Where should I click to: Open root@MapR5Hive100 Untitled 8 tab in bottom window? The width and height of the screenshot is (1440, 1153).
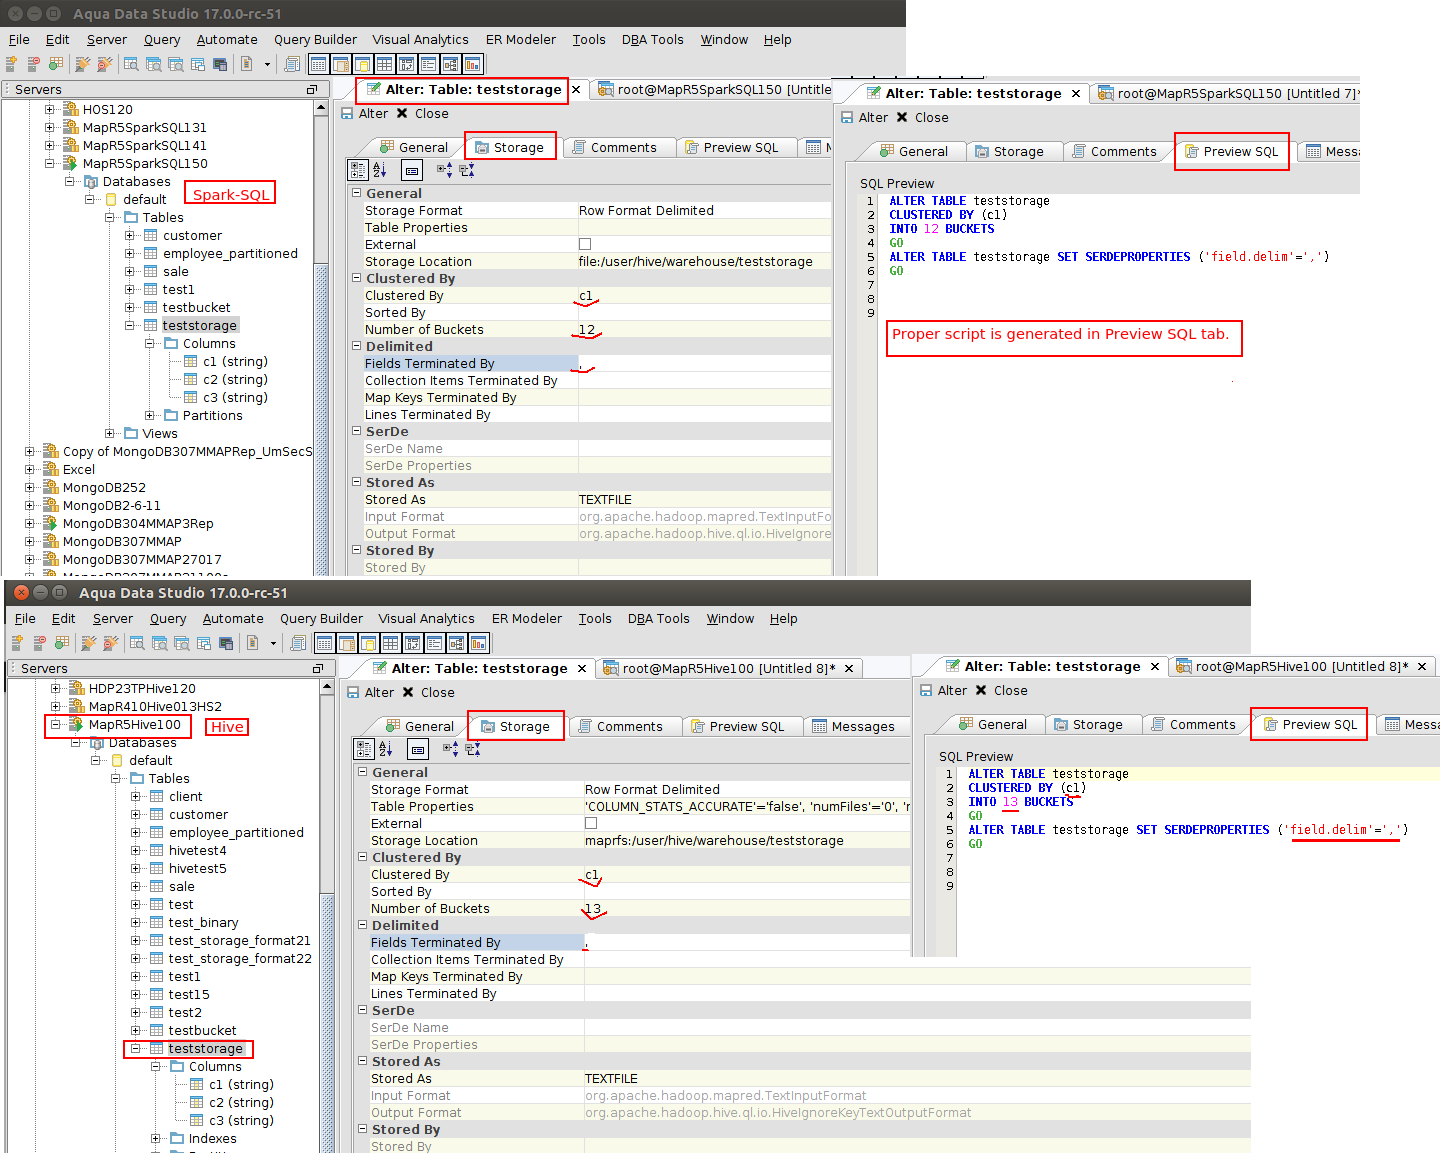729,668
